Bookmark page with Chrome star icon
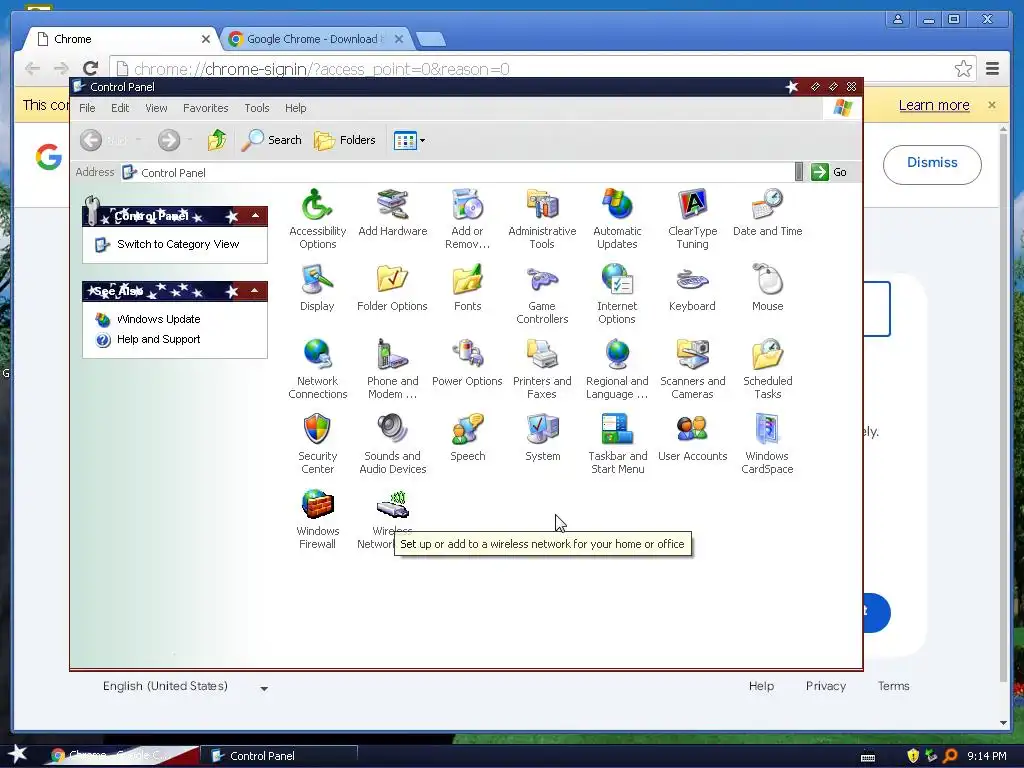Viewport: 1024px width, 768px height. (963, 69)
